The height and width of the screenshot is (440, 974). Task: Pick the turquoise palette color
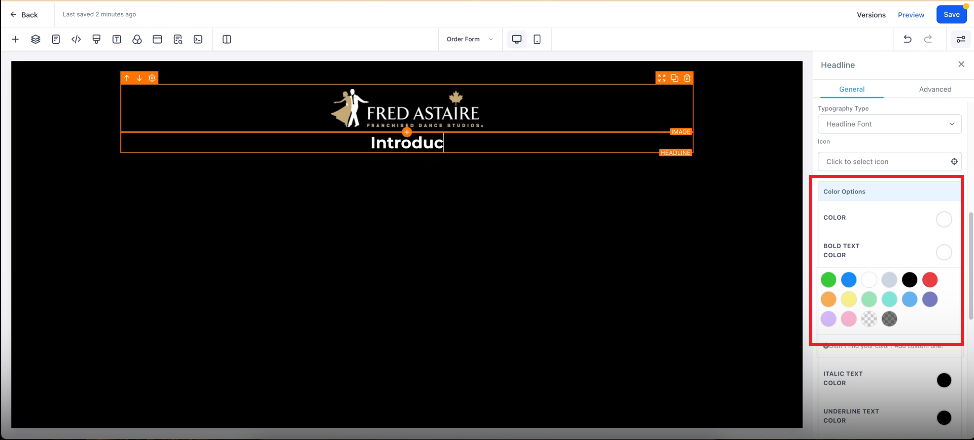(x=889, y=299)
